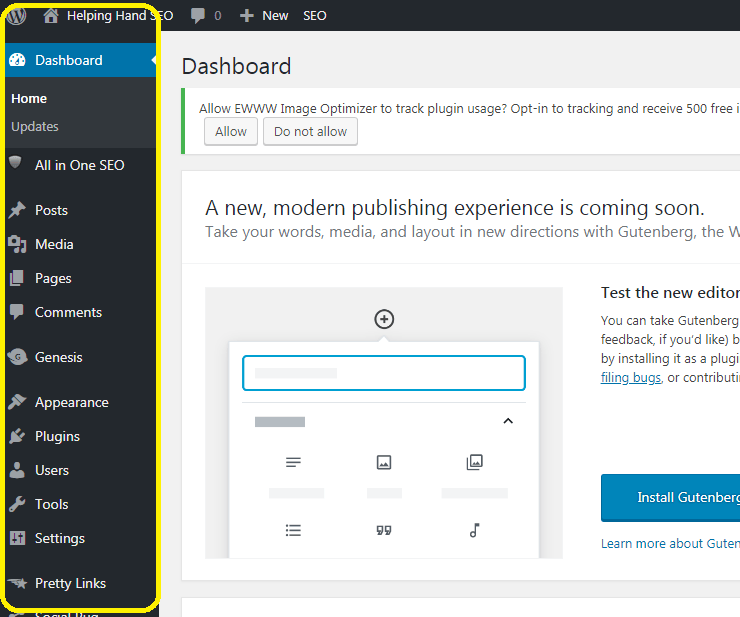740x617 pixels.
Task: Click the audio note block icon in preview
Action: point(474,530)
